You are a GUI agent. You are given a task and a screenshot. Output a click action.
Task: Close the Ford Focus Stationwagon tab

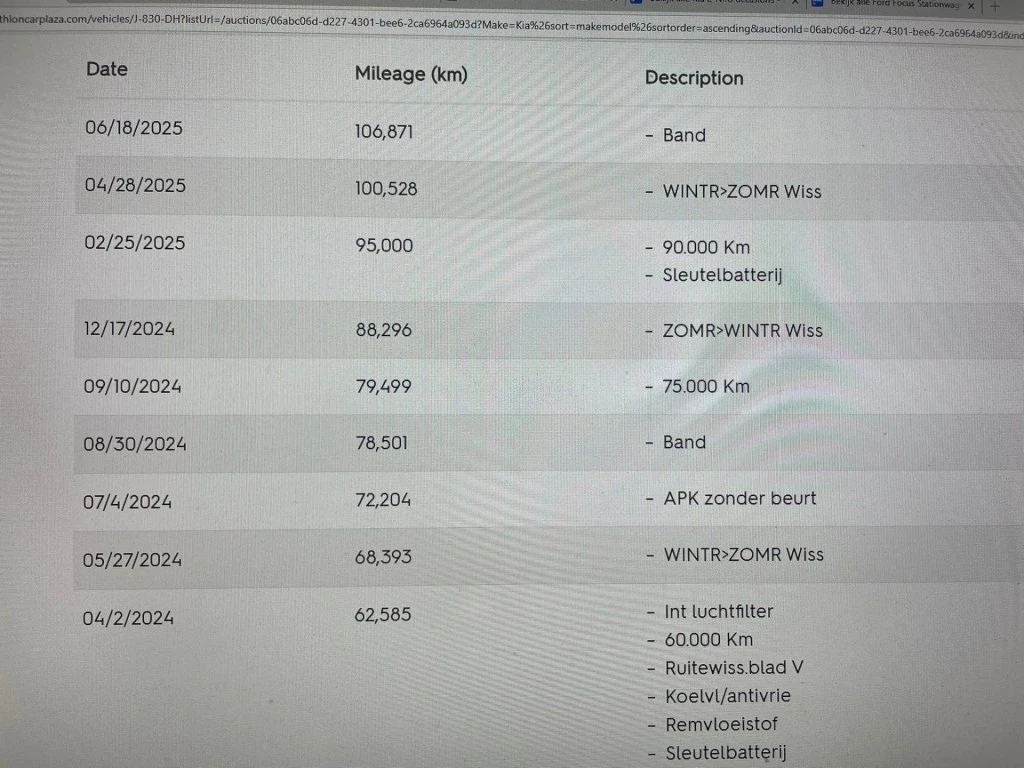pos(970,6)
